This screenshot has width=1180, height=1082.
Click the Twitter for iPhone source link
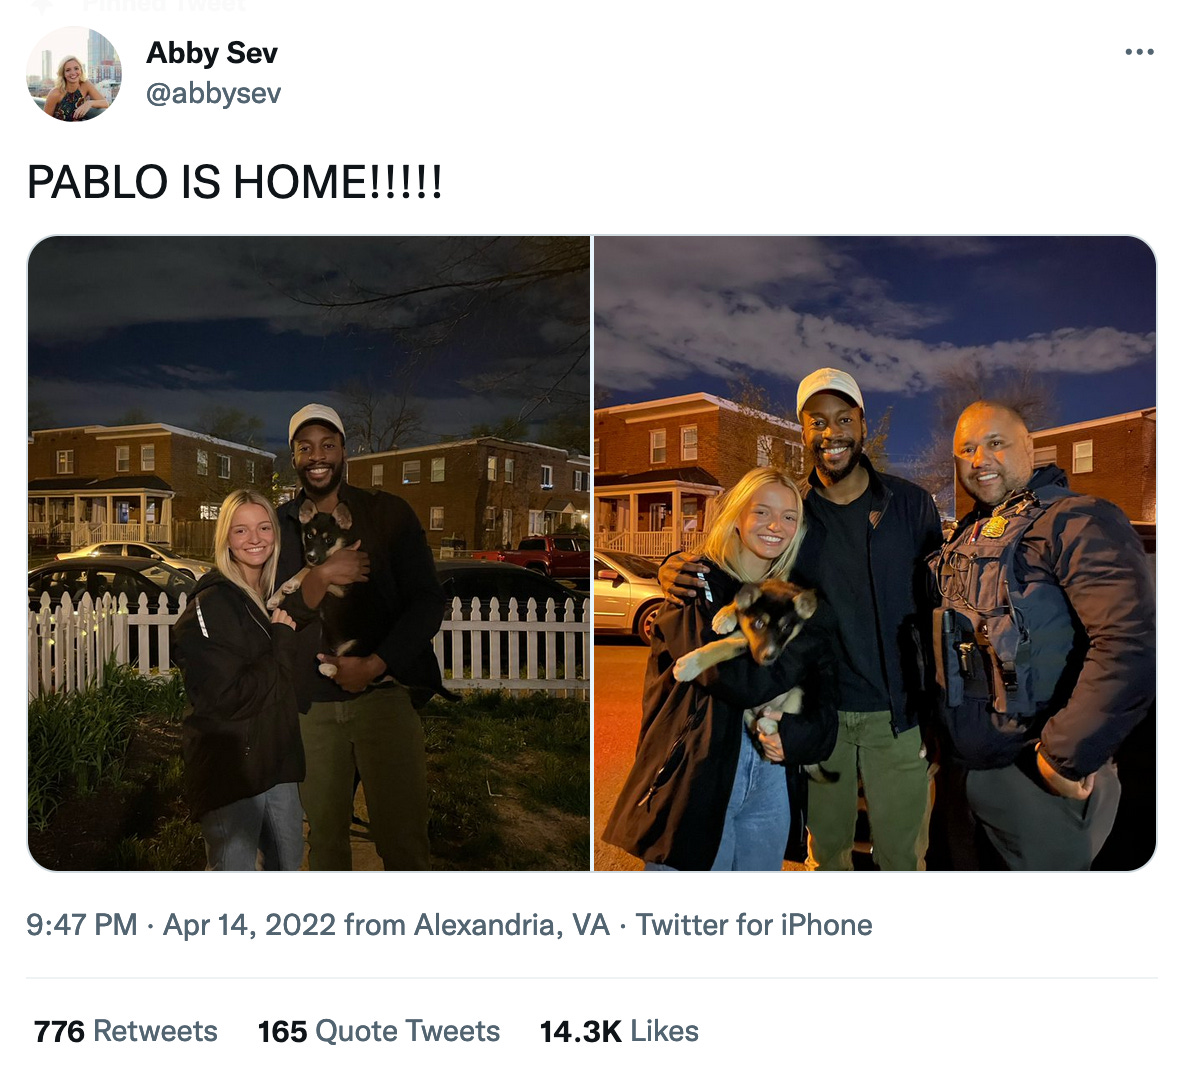point(754,924)
